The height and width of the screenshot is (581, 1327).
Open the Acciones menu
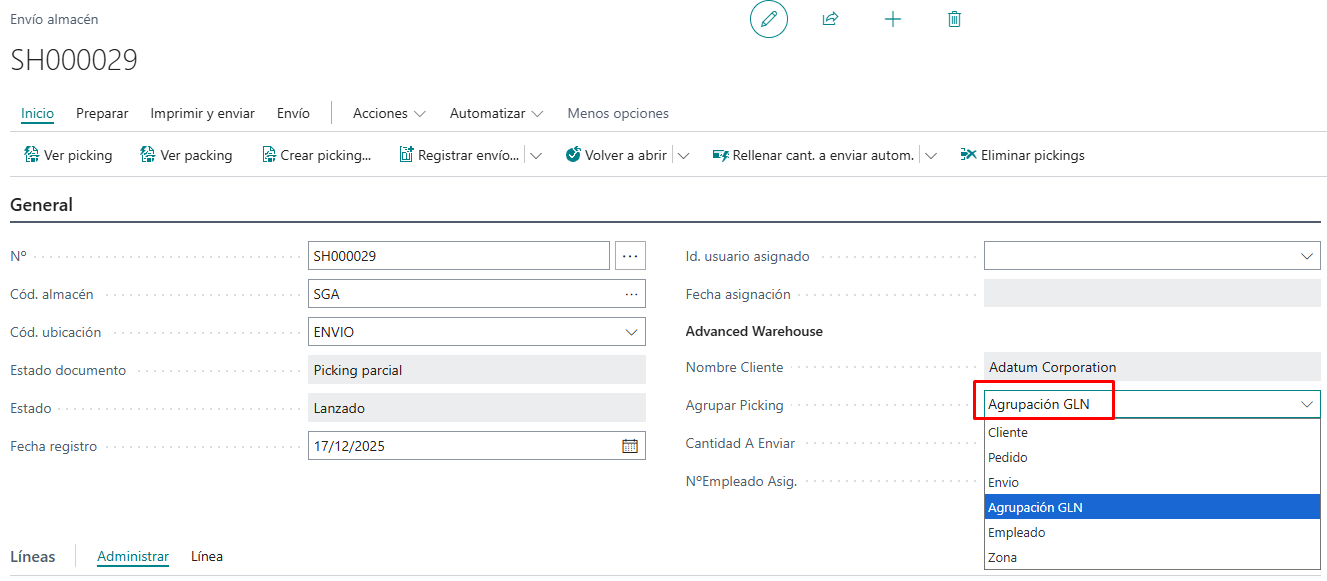tap(389, 113)
